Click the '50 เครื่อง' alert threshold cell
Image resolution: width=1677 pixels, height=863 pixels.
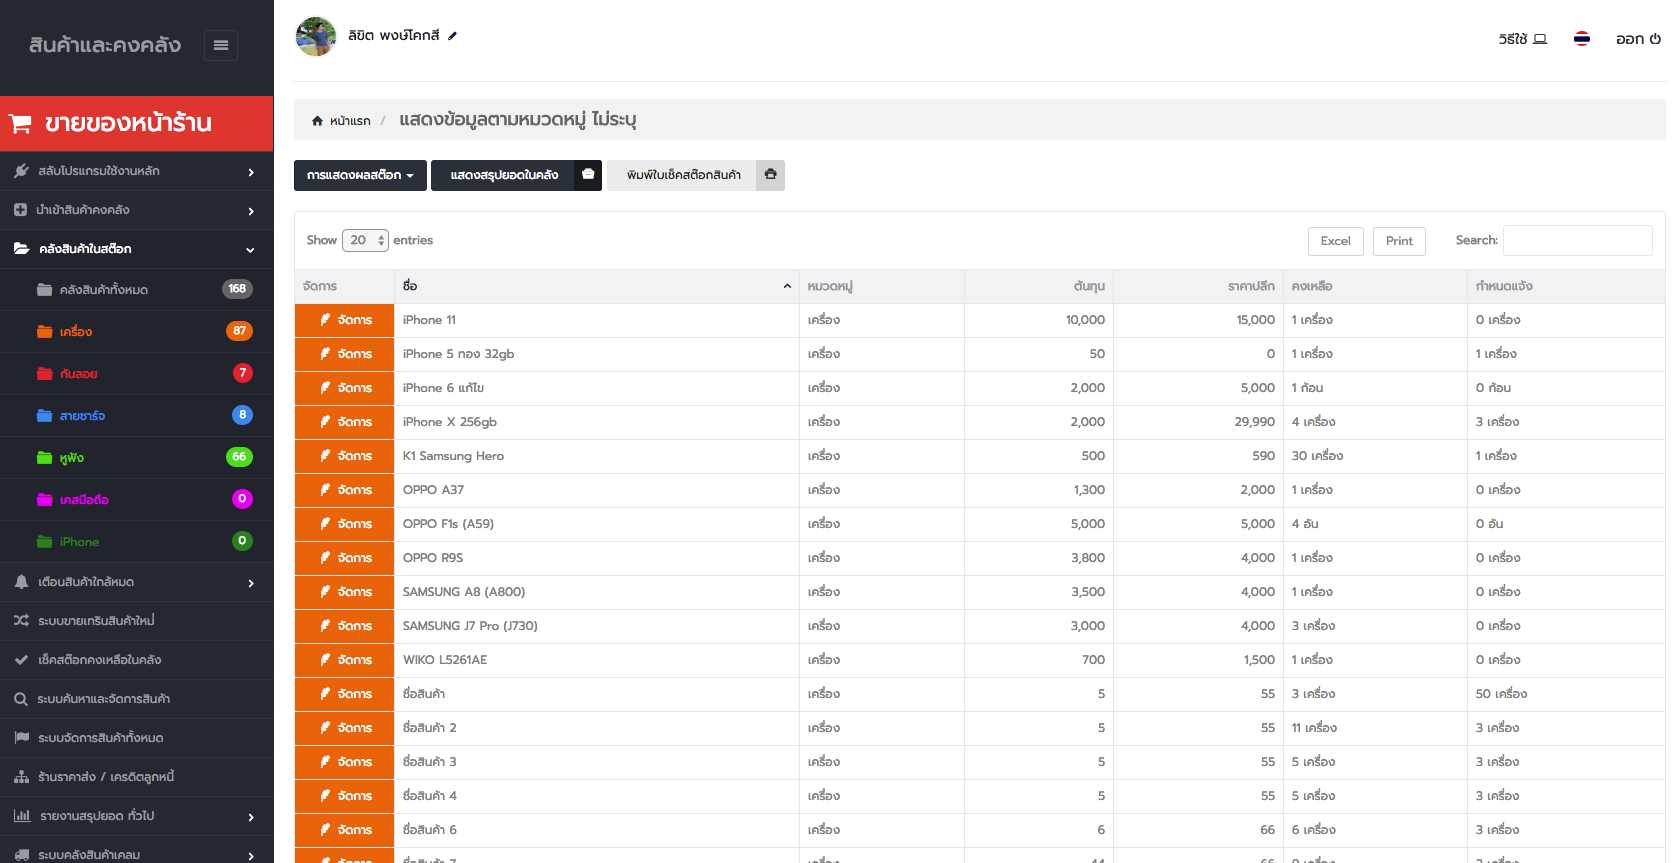[x=1566, y=694]
